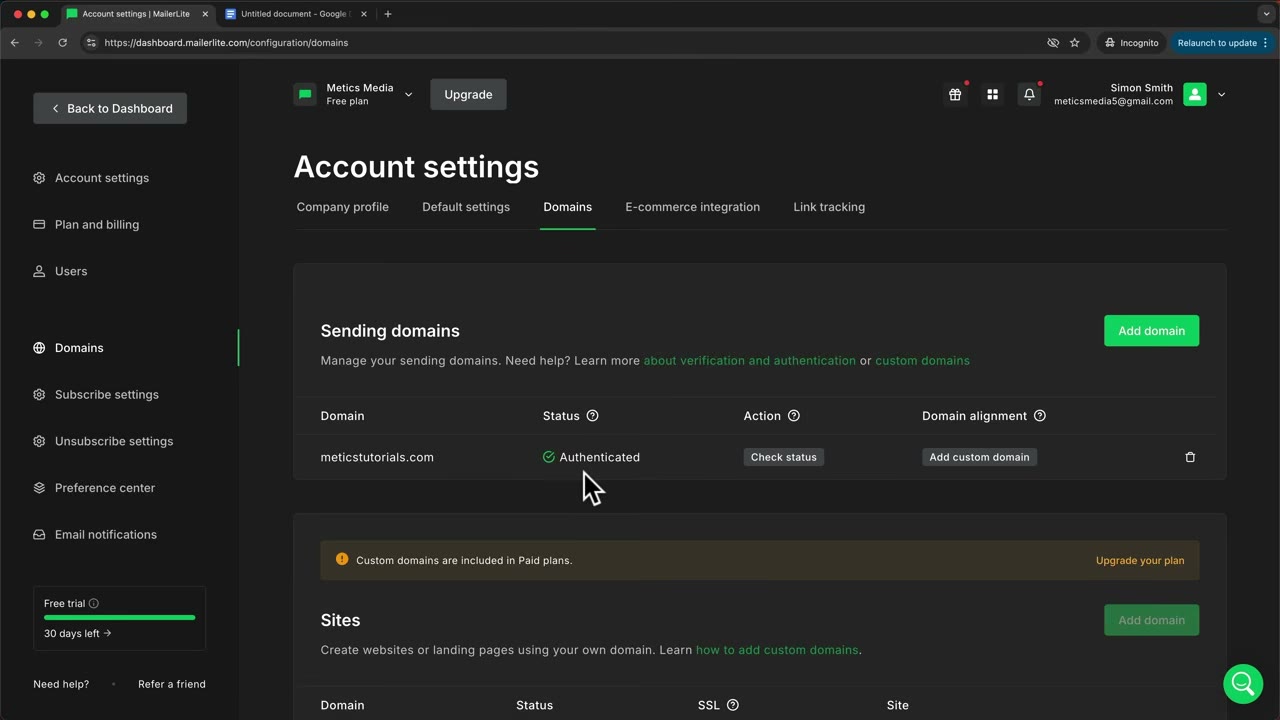Image resolution: width=1280 pixels, height=720 pixels.
Task: Click the Domain alignment help icon
Action: point(1040,416)
